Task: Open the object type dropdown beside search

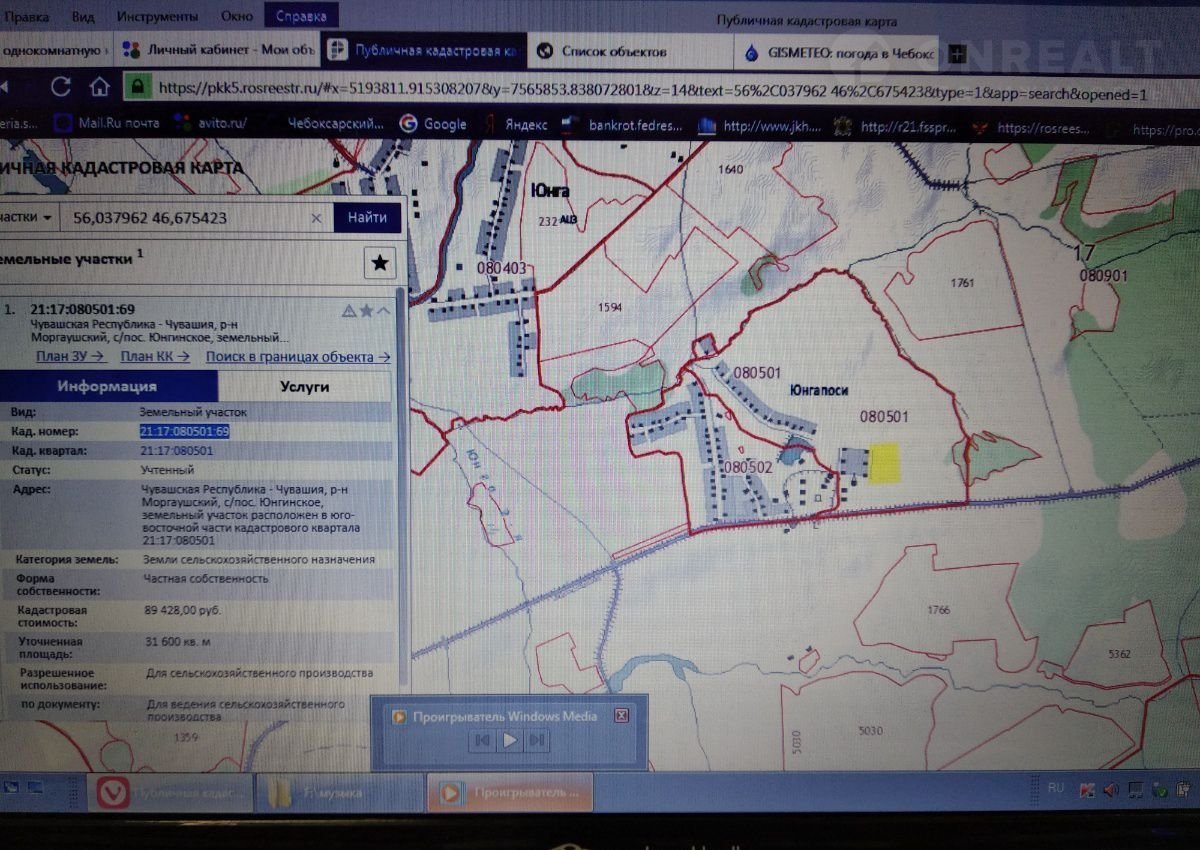Action: click(x=28, y=217)
